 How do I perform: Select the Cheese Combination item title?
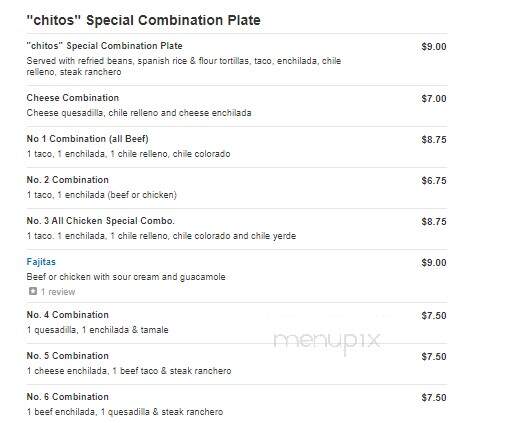pos(73,98)
